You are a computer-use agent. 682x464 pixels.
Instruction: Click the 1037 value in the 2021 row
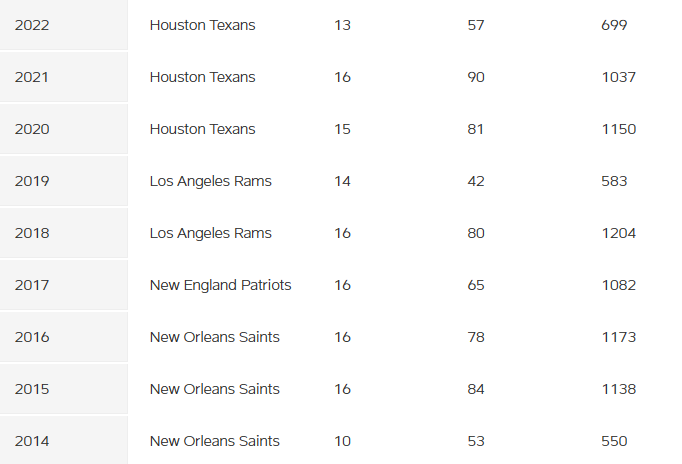coord(619,77)
